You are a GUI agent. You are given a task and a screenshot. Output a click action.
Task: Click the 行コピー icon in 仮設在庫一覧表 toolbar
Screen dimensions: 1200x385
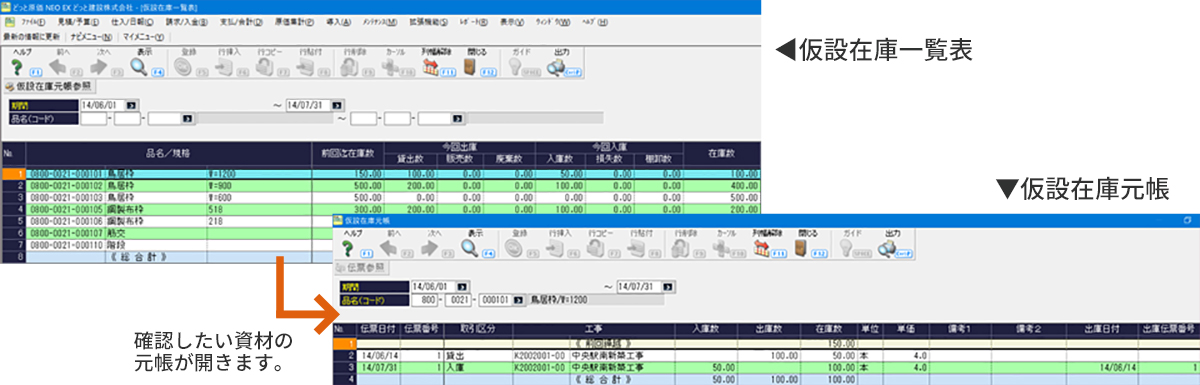(264, 66)
